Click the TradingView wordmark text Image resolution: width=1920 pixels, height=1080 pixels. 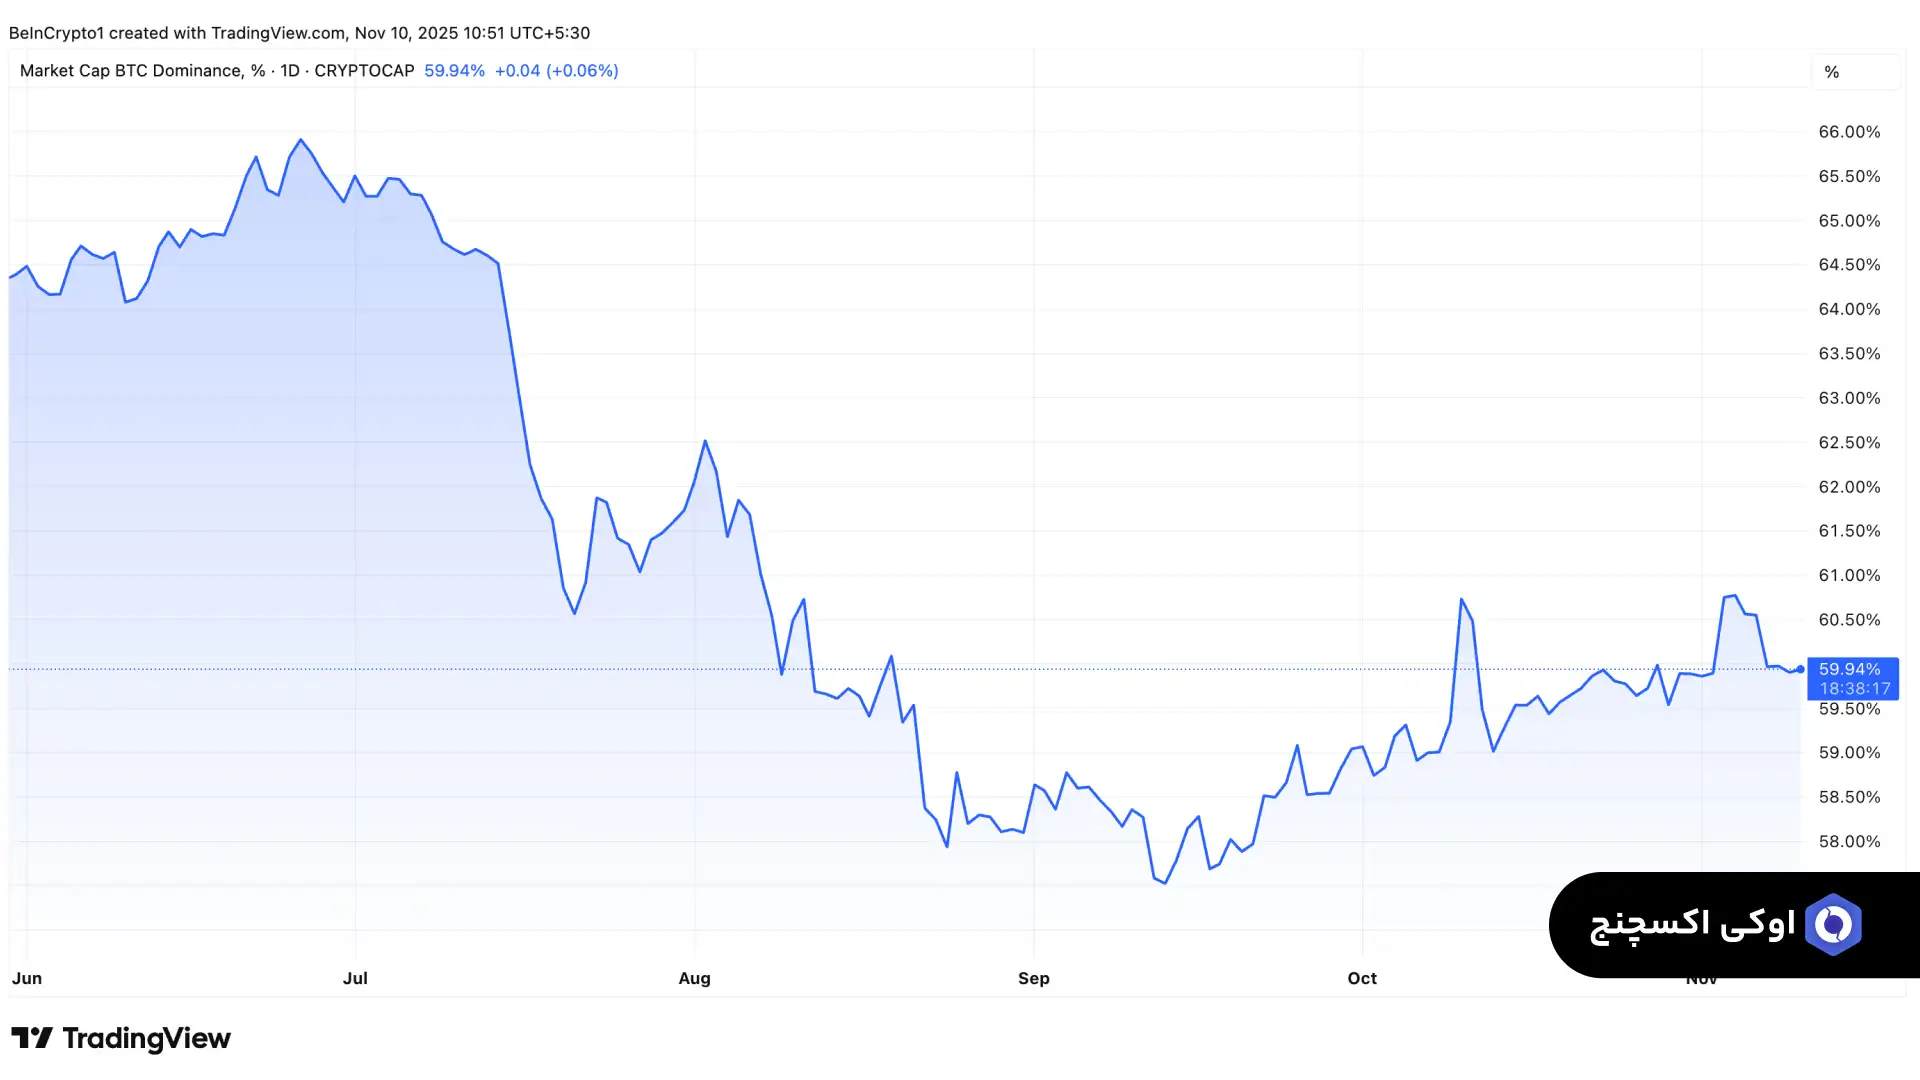(146, 1038)
